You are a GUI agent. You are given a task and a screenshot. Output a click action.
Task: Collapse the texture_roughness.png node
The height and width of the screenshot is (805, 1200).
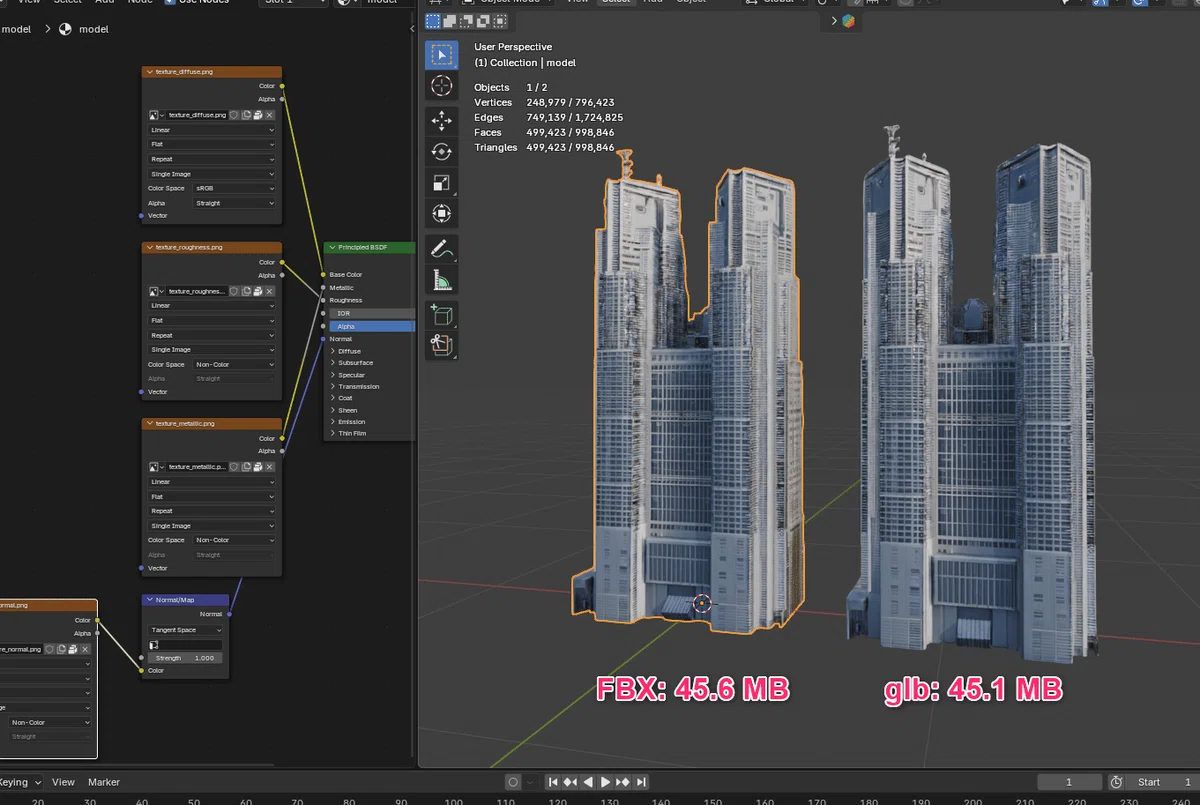[150, 247]
